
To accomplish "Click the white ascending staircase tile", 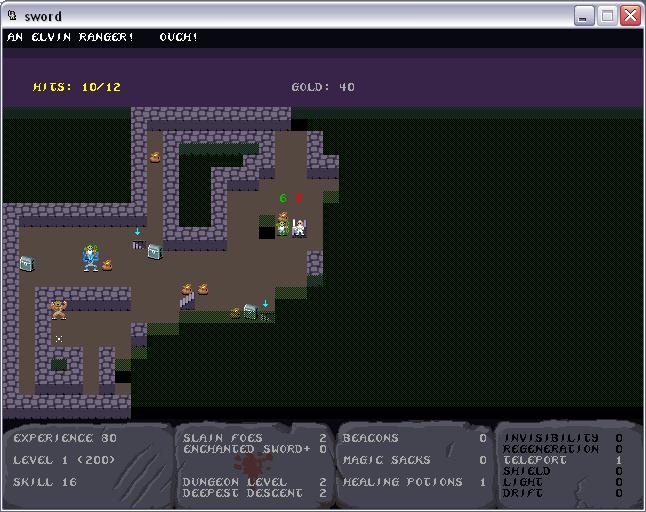I will pos(187,300).
